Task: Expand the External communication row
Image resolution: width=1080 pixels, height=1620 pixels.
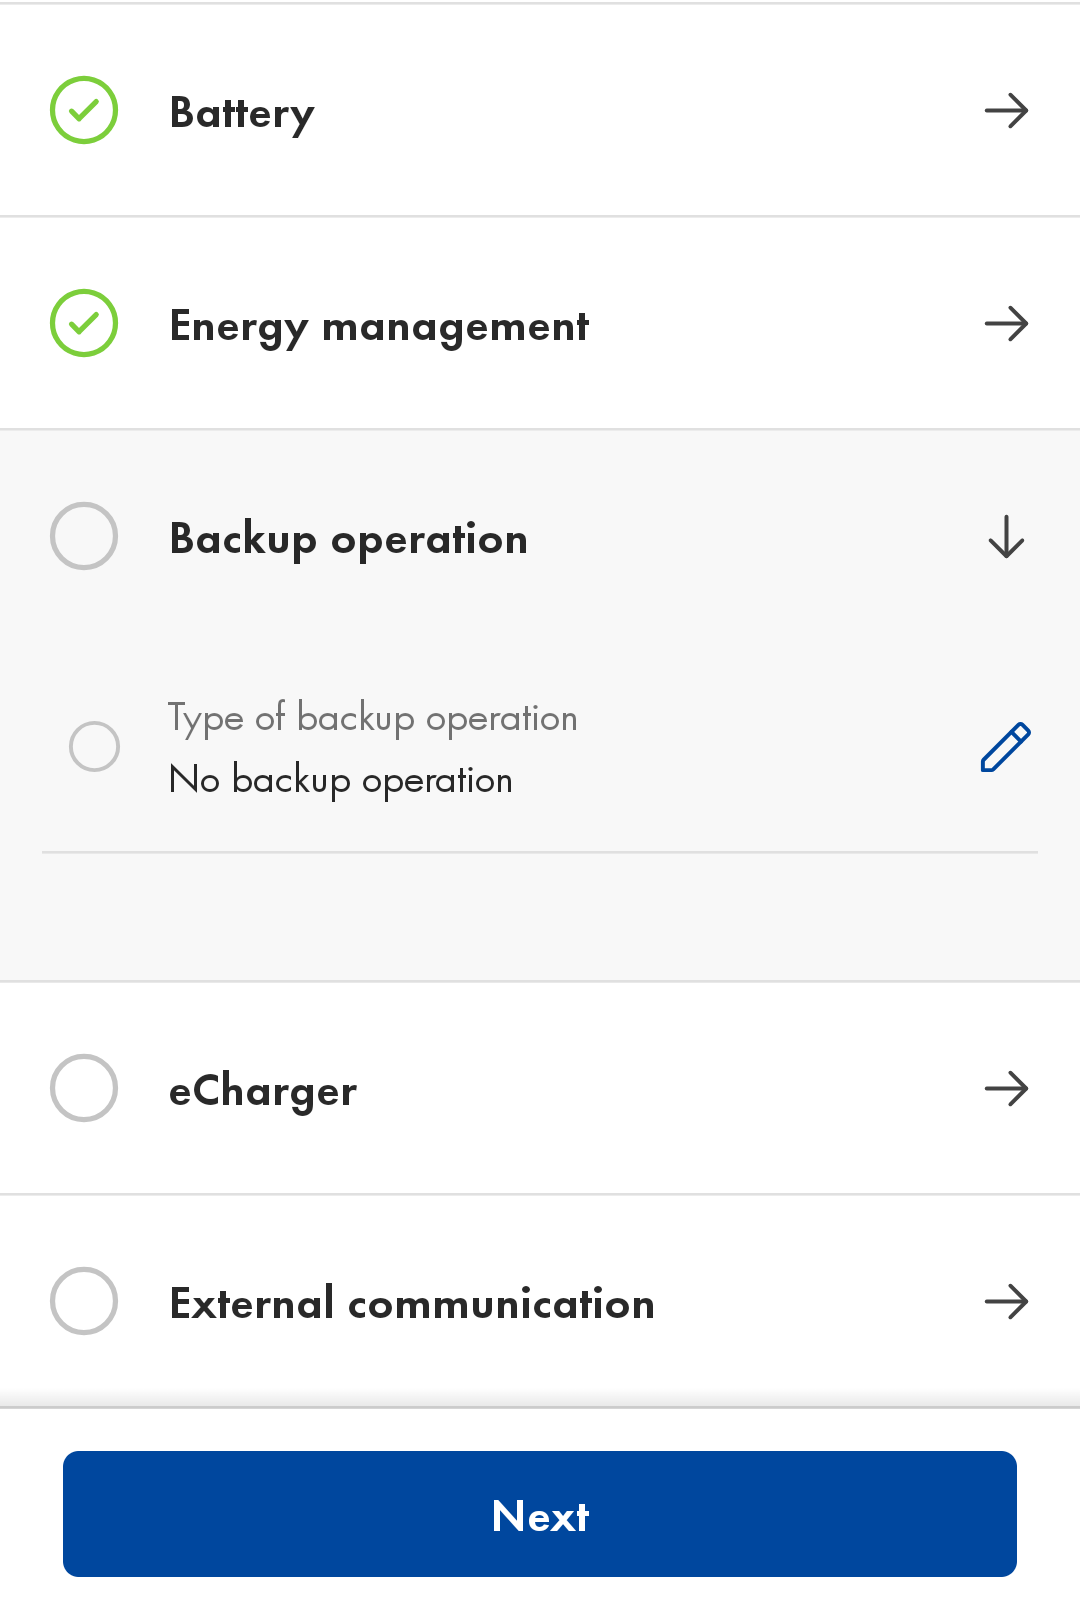Action: (x=540, y=1301)
